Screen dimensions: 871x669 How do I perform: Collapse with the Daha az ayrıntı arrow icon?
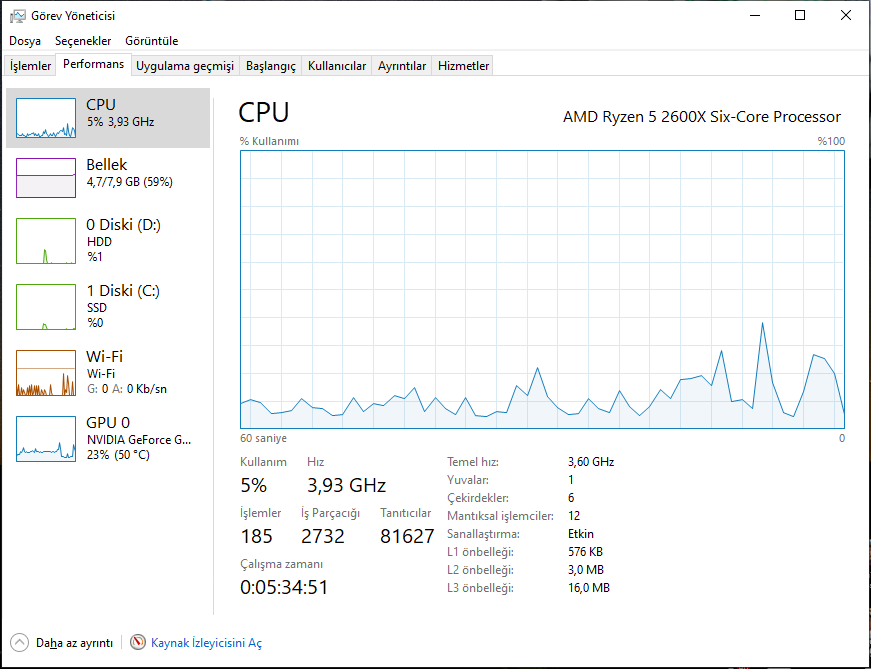[19, 642]
